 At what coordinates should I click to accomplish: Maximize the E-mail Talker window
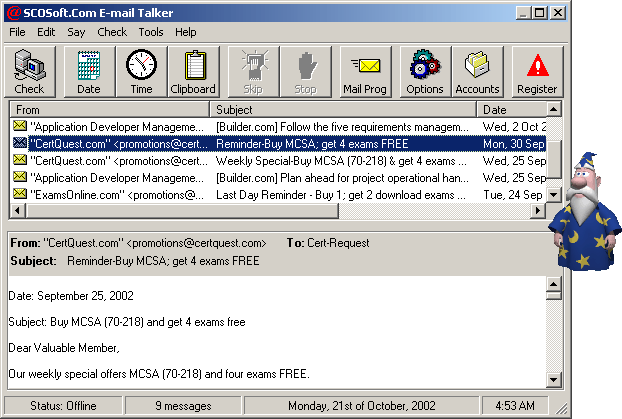click(539, 13)
